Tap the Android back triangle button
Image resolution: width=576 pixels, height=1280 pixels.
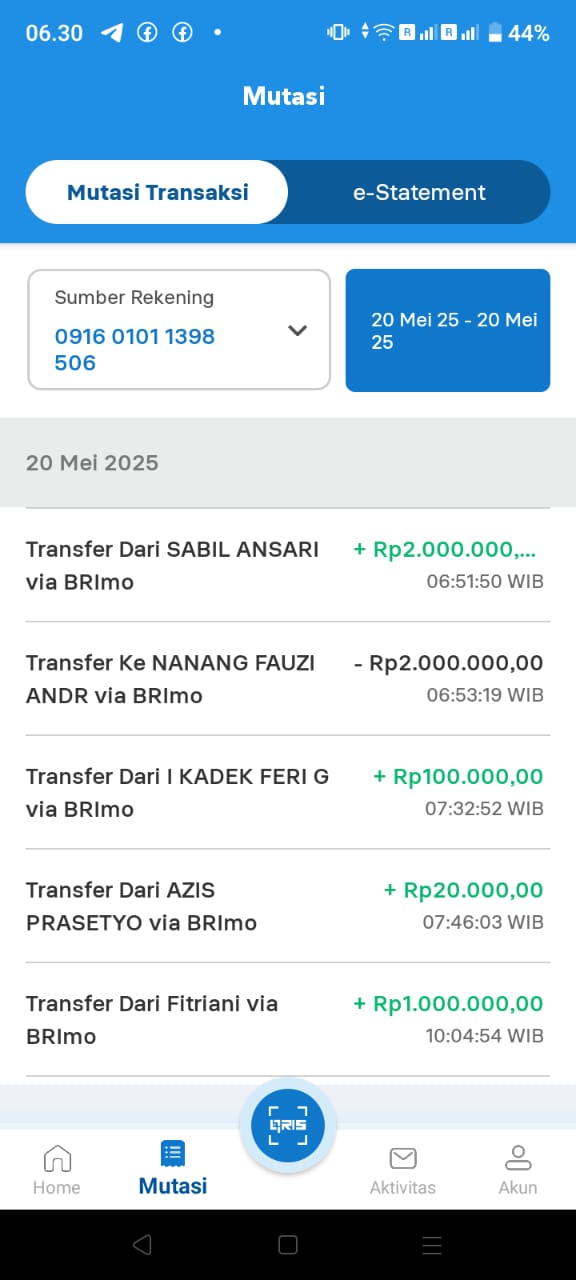point(142,1244)
